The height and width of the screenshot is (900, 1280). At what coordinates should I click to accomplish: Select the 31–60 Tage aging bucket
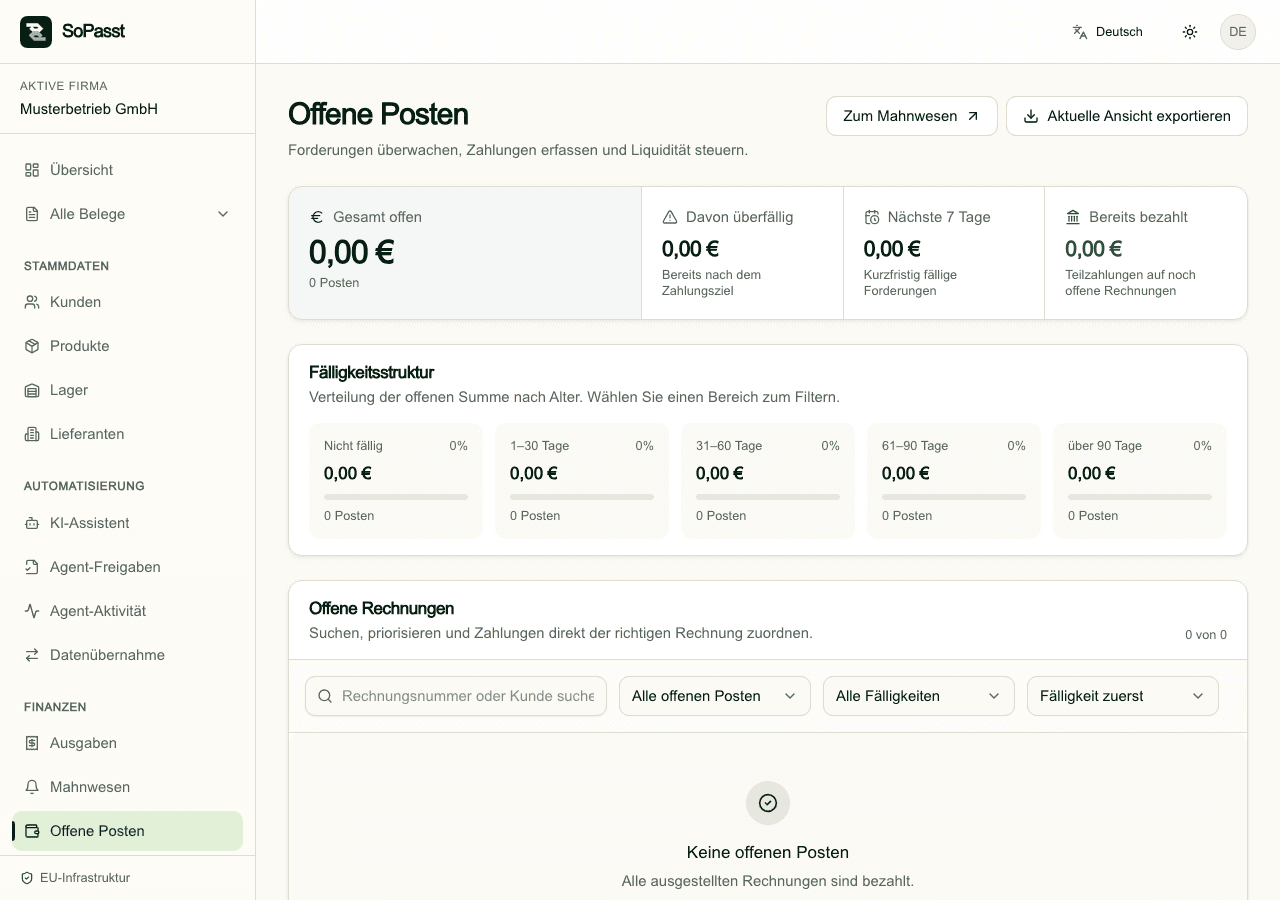768,481
